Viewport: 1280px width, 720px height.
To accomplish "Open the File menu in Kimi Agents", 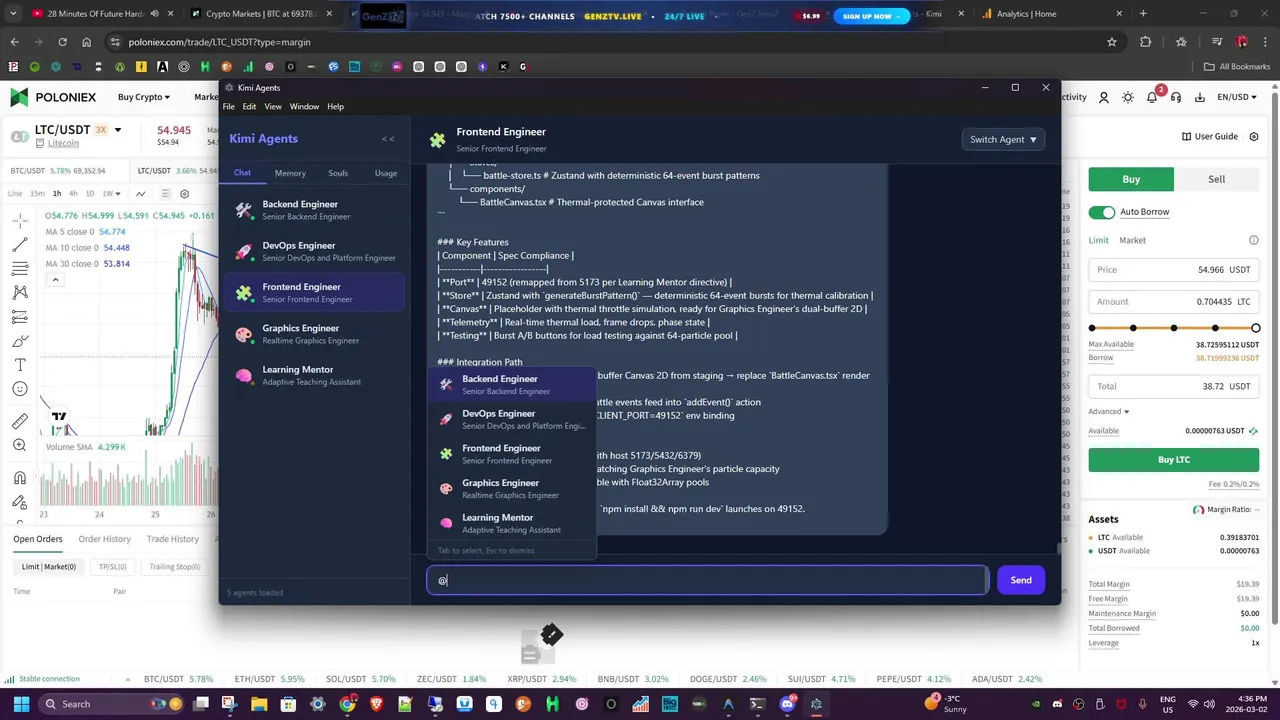I will (229, 106).
